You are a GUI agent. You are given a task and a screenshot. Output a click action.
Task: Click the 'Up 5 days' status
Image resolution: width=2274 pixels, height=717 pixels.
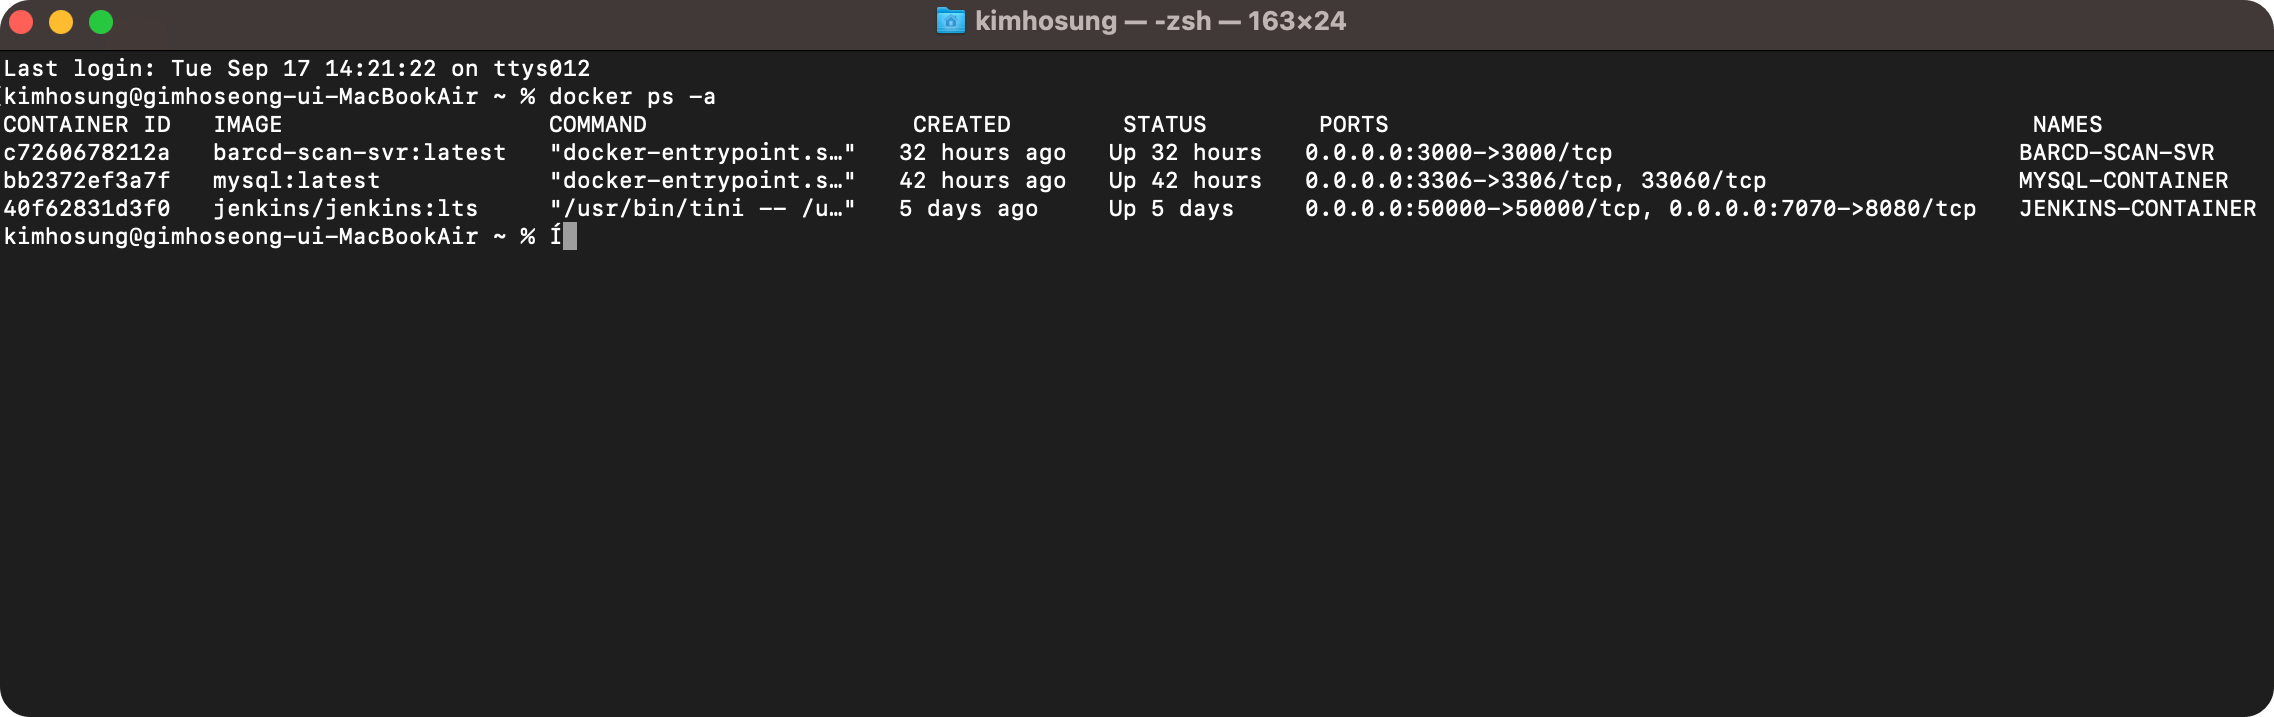tap(1172, 209)
